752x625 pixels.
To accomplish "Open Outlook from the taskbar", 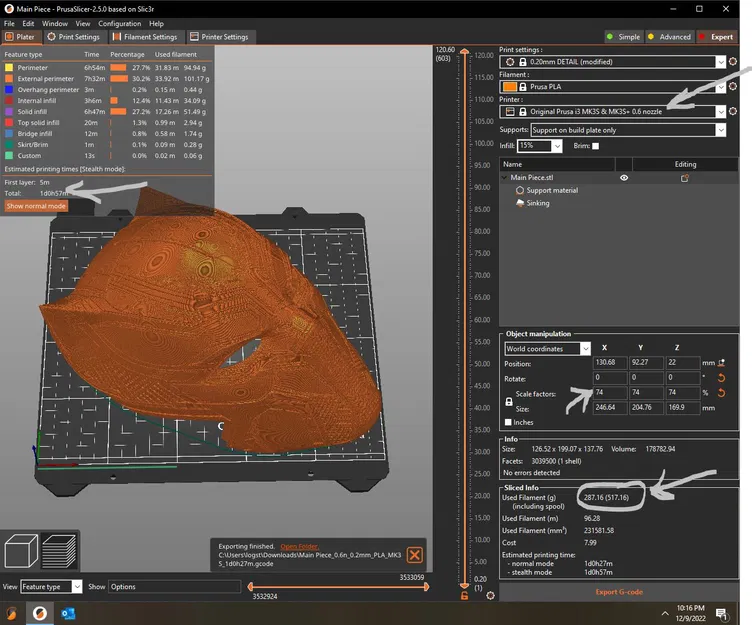I will tap(69, 612).
